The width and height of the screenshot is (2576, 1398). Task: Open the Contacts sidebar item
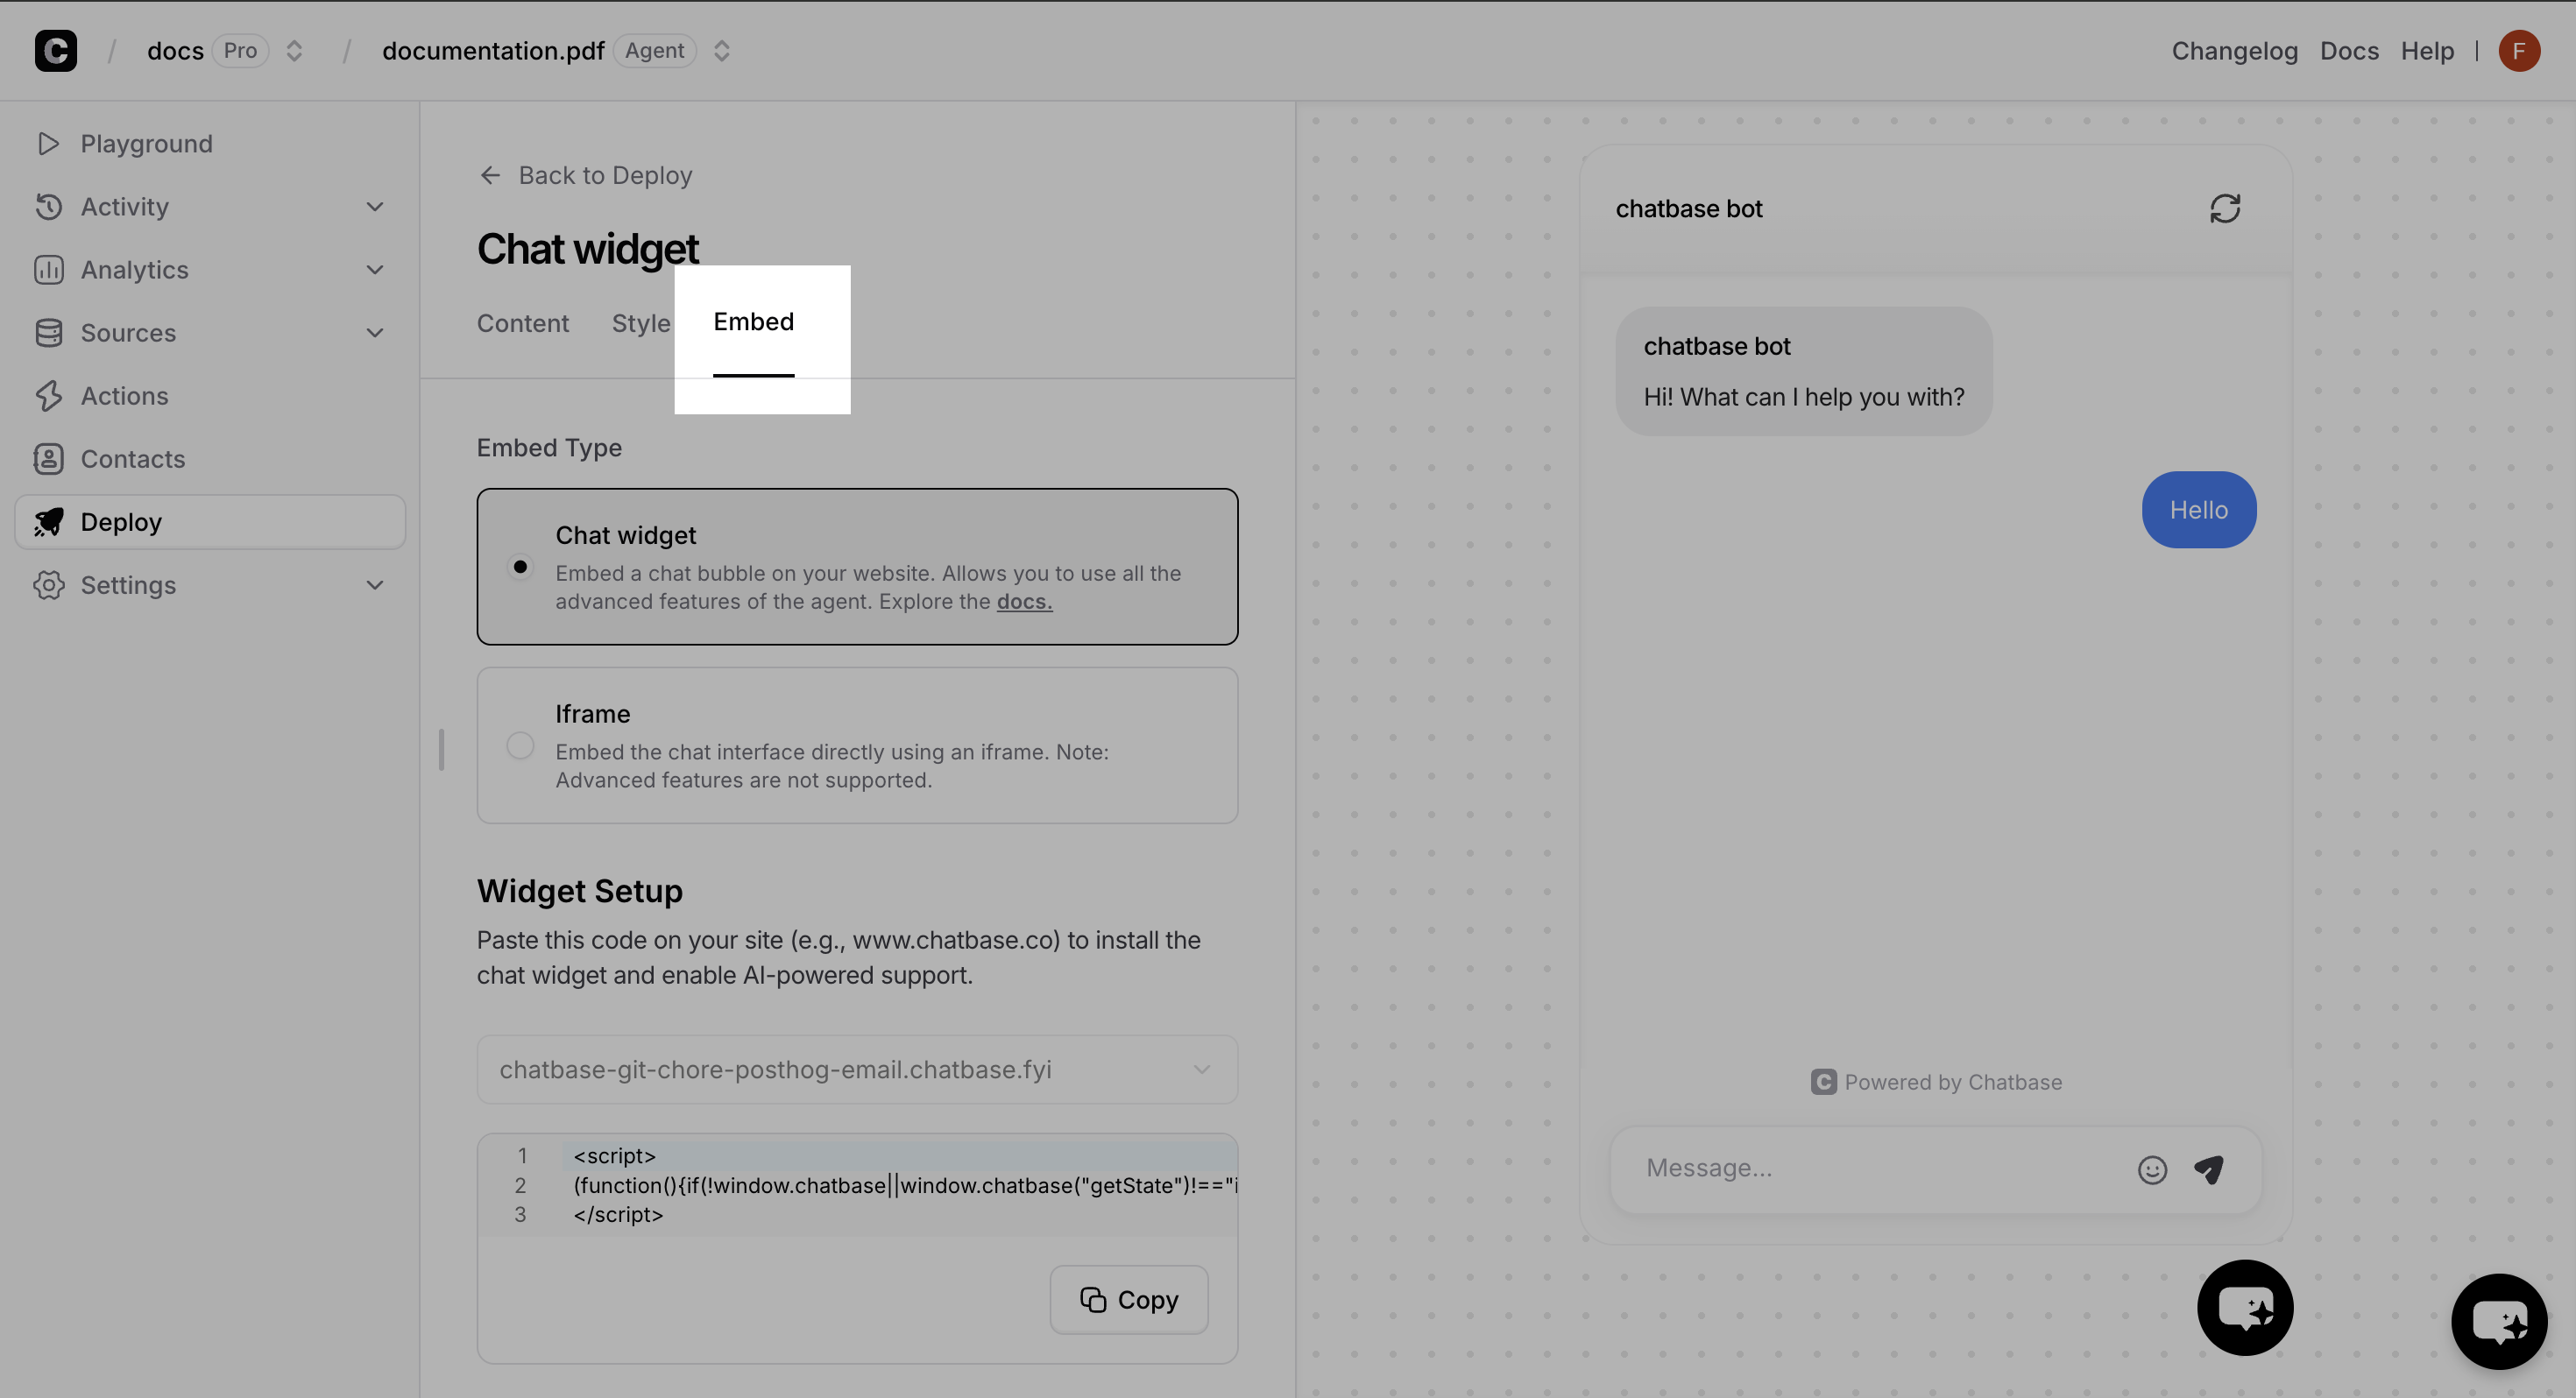point(132,459)
